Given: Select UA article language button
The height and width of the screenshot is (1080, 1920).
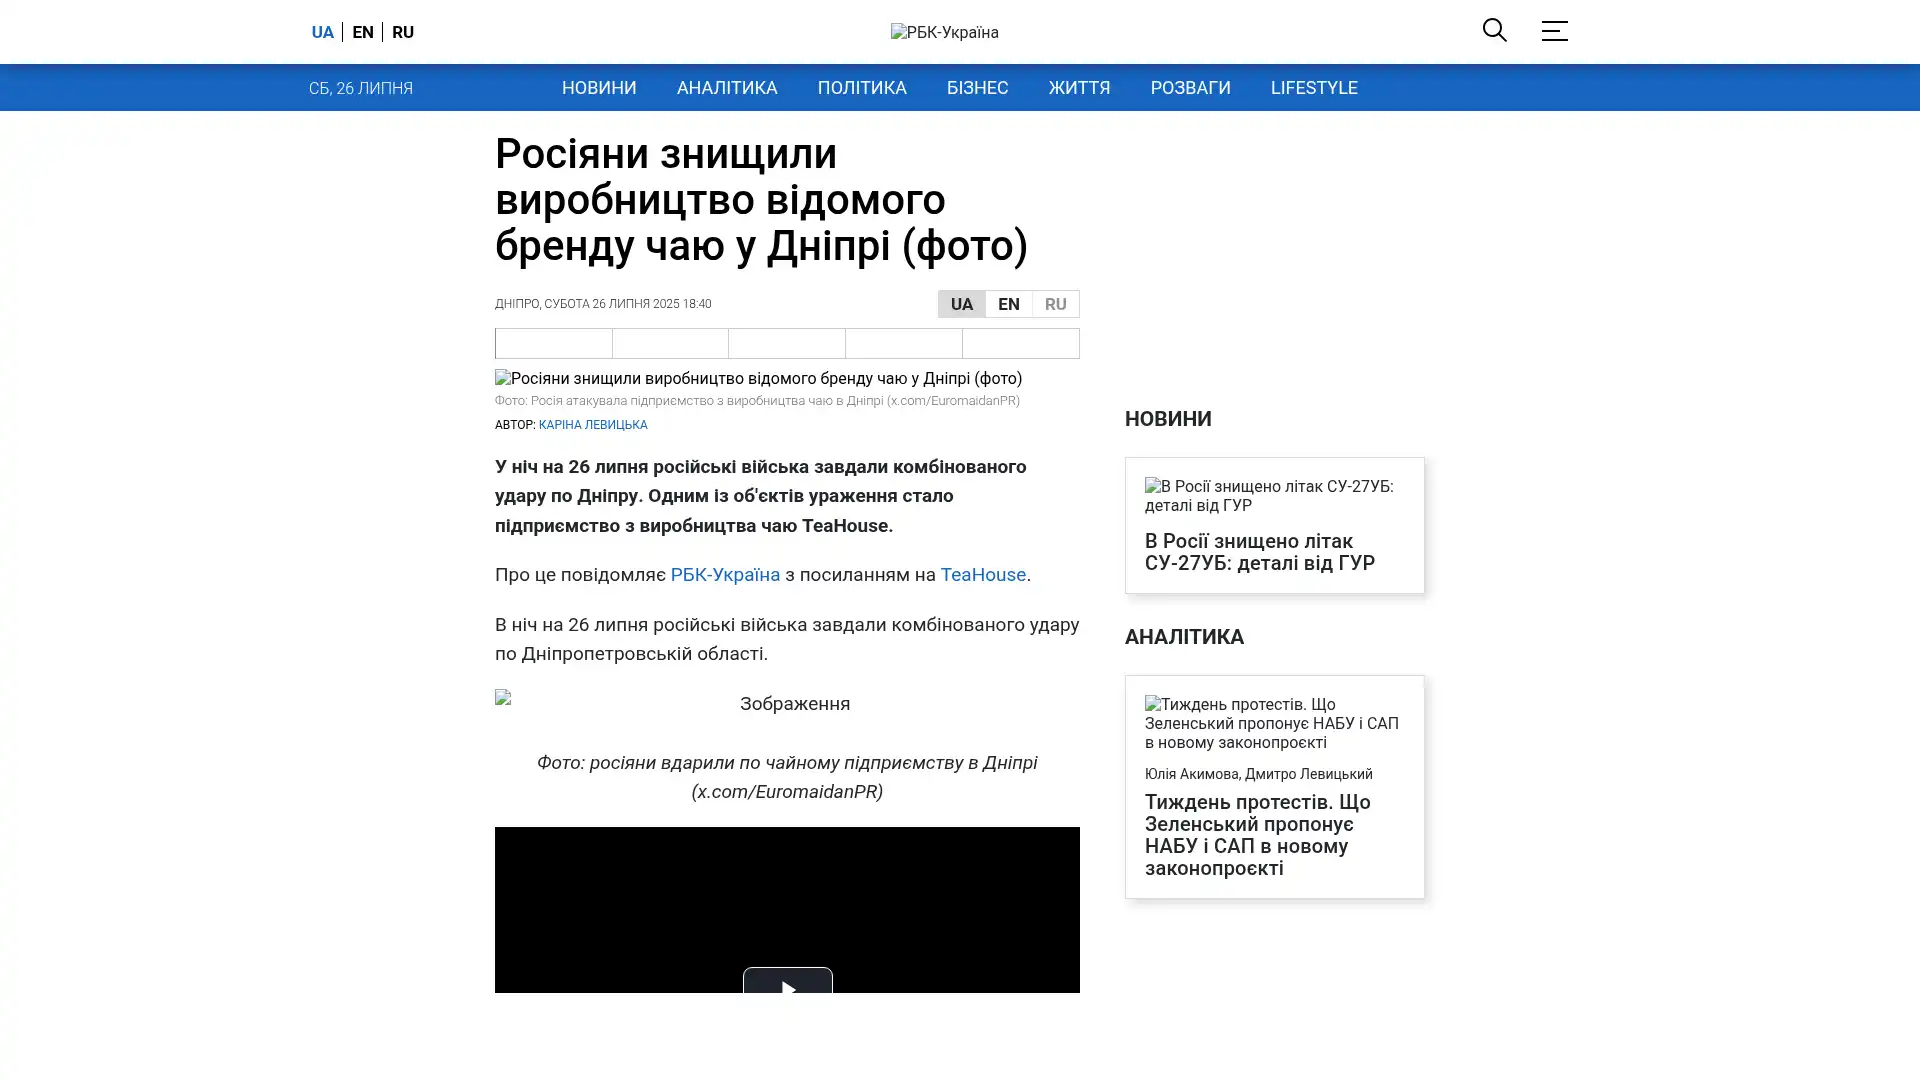Looking at the screenshot, I should 961,304.
